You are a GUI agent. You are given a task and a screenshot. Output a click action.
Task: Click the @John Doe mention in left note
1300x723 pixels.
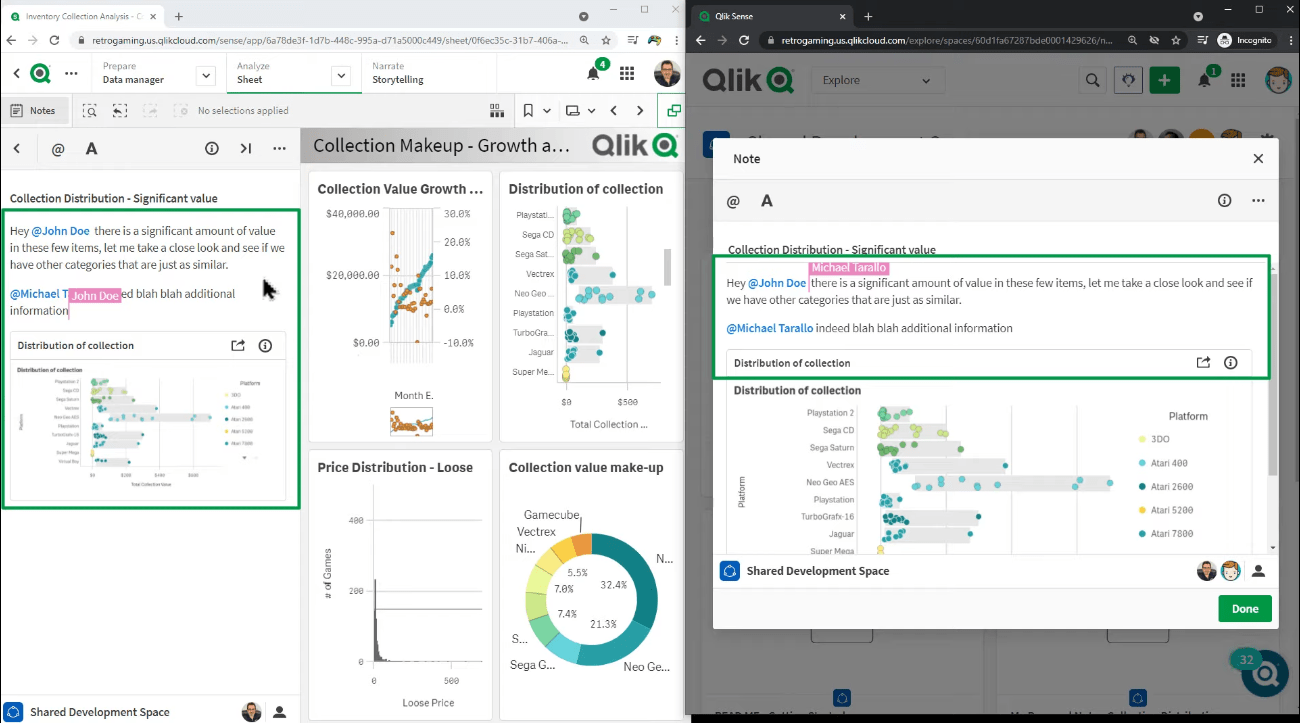60,231
